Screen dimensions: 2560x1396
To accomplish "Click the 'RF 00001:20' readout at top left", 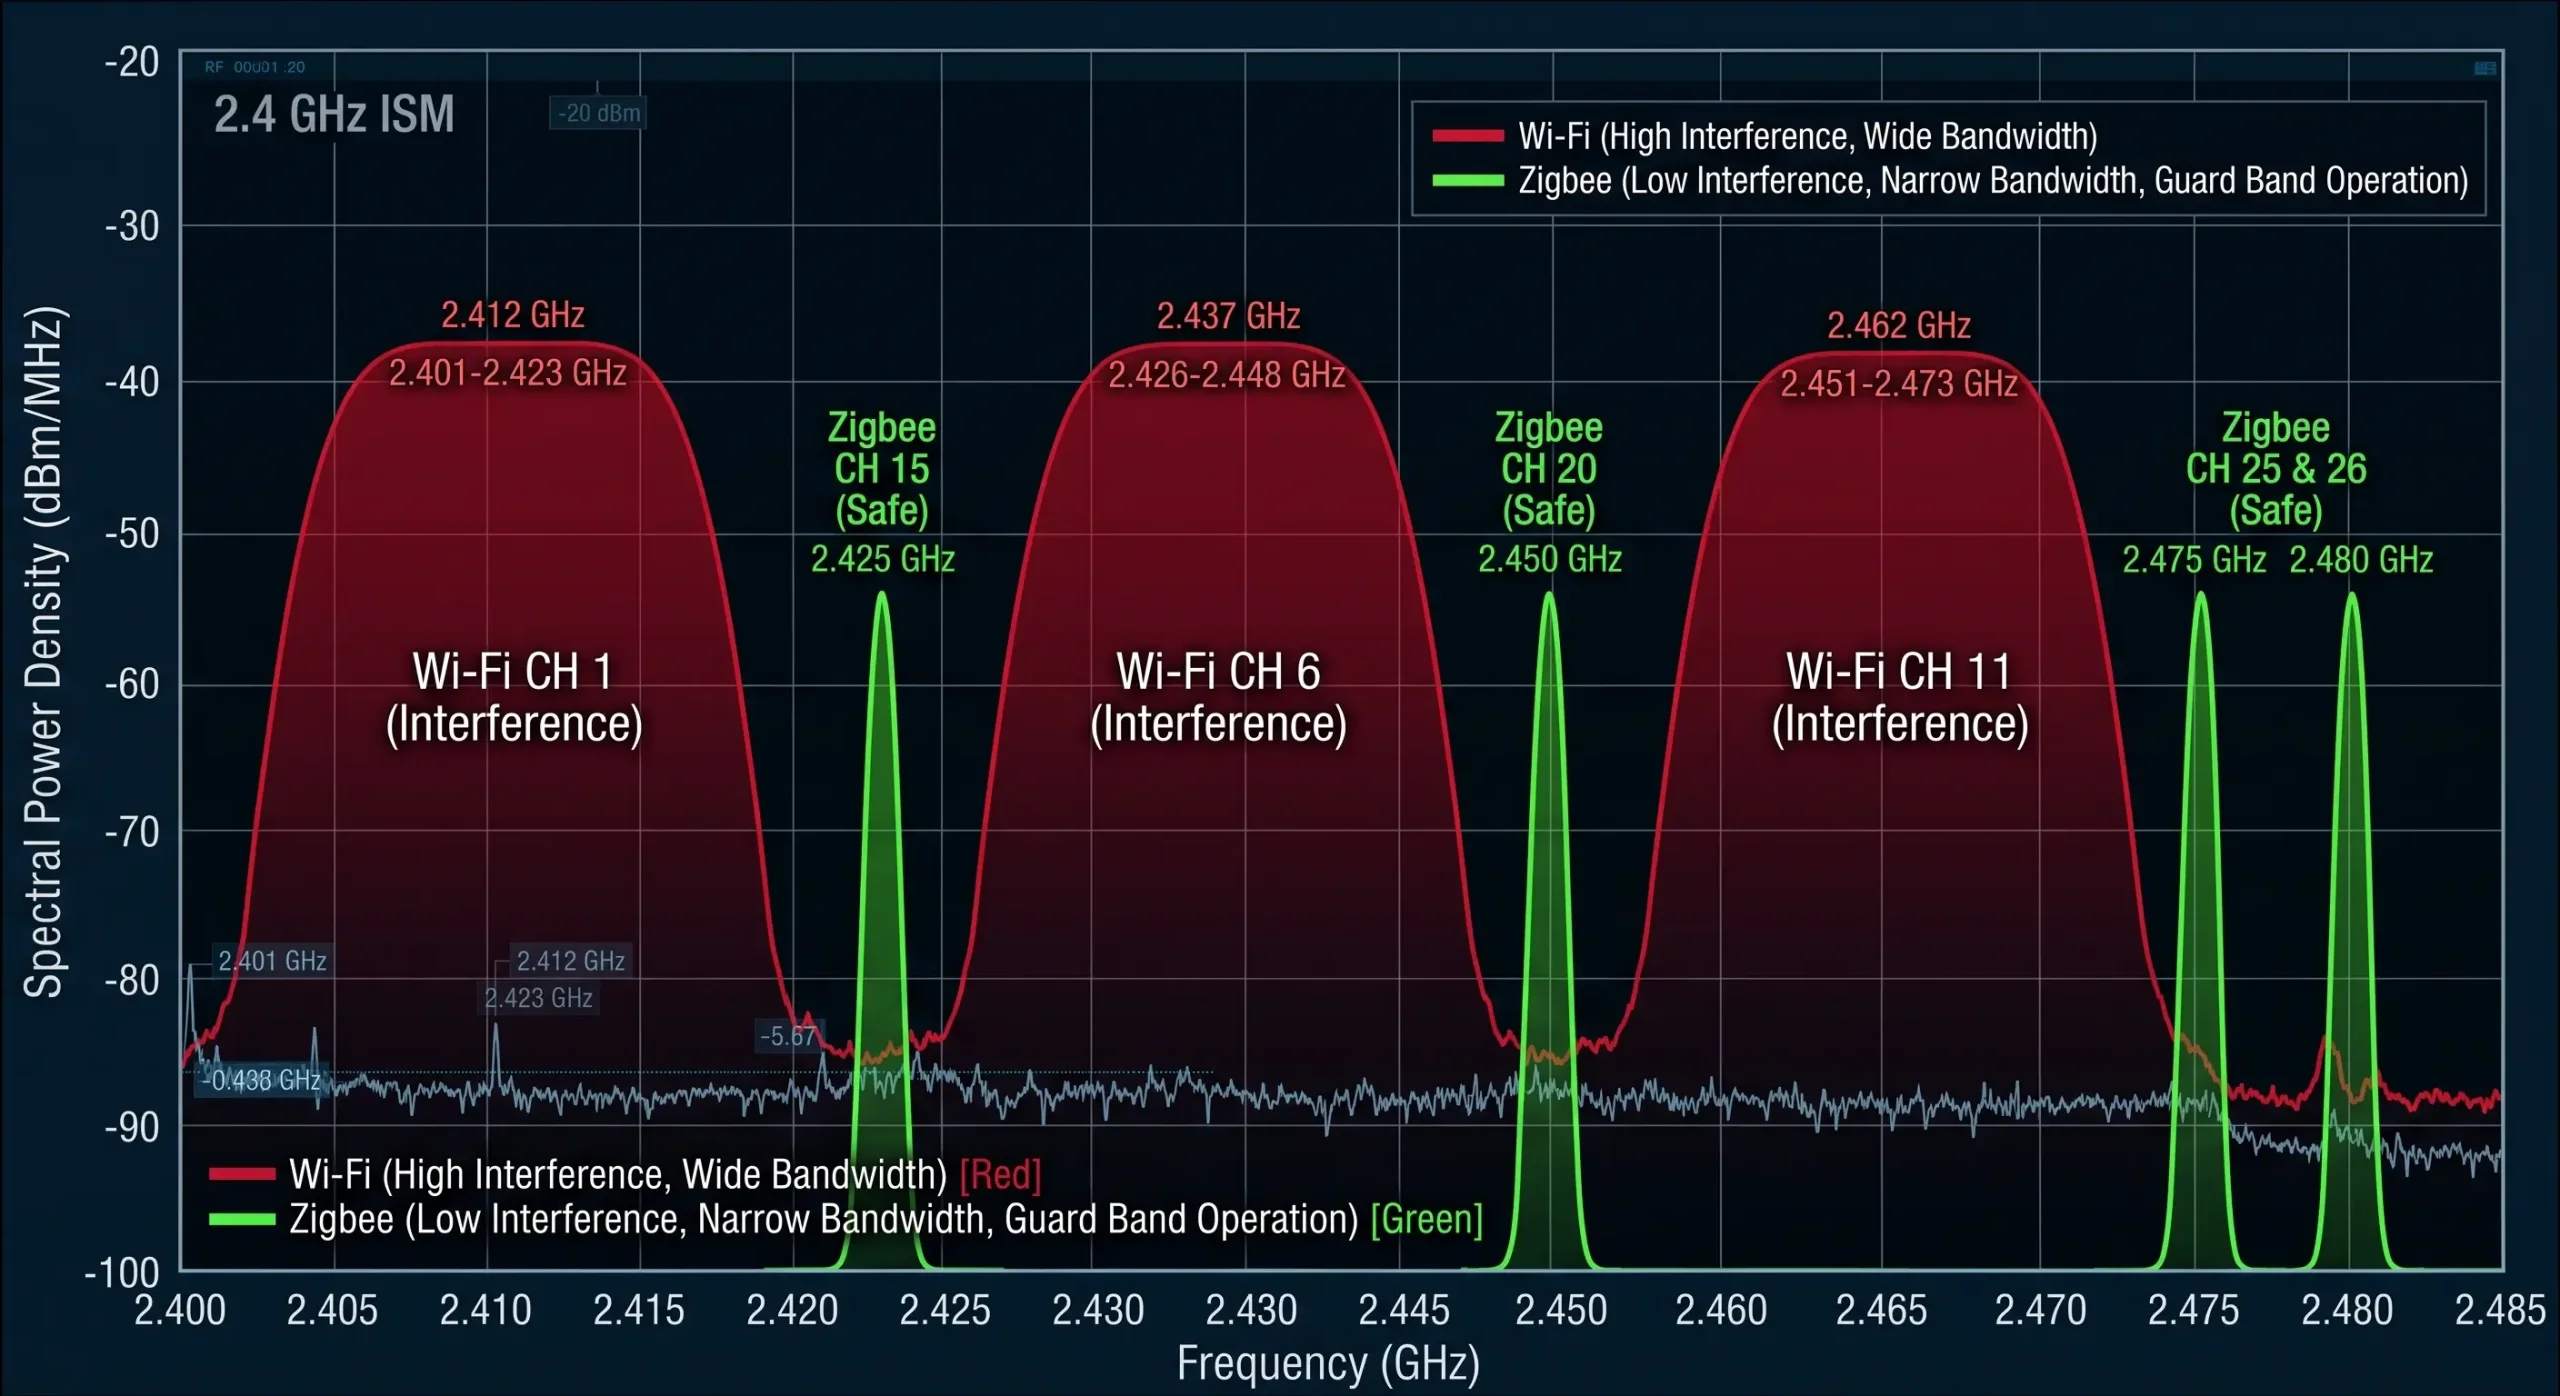I will [255, 67].
